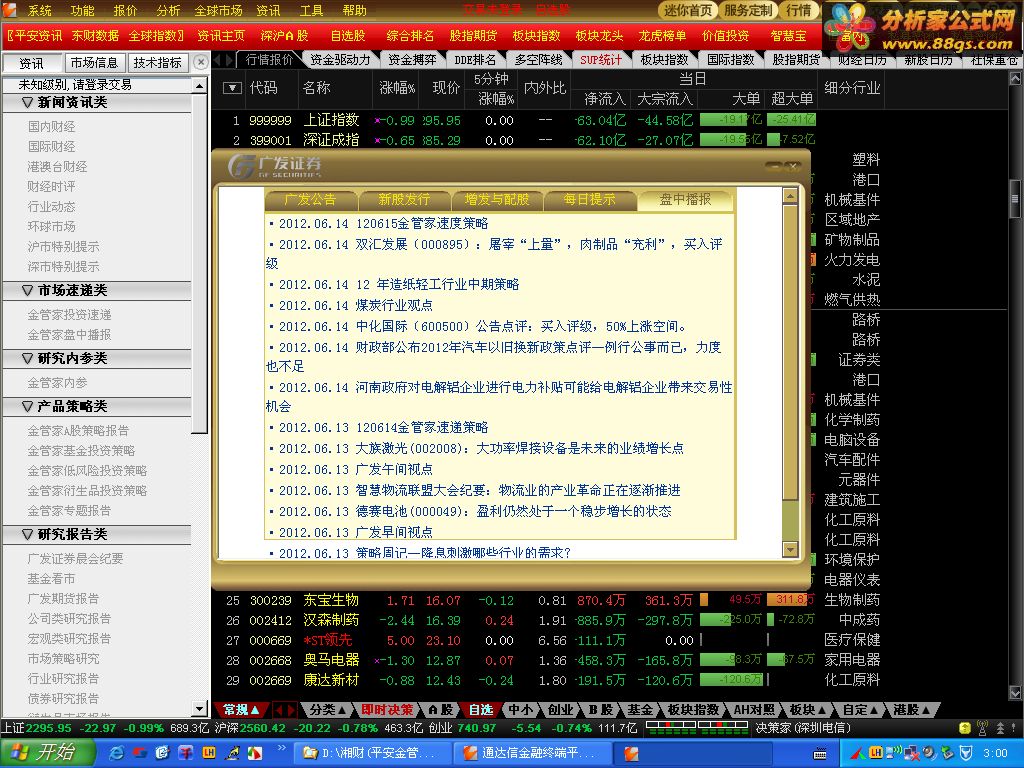Select the 广发公告 tab in the popup

310,199
